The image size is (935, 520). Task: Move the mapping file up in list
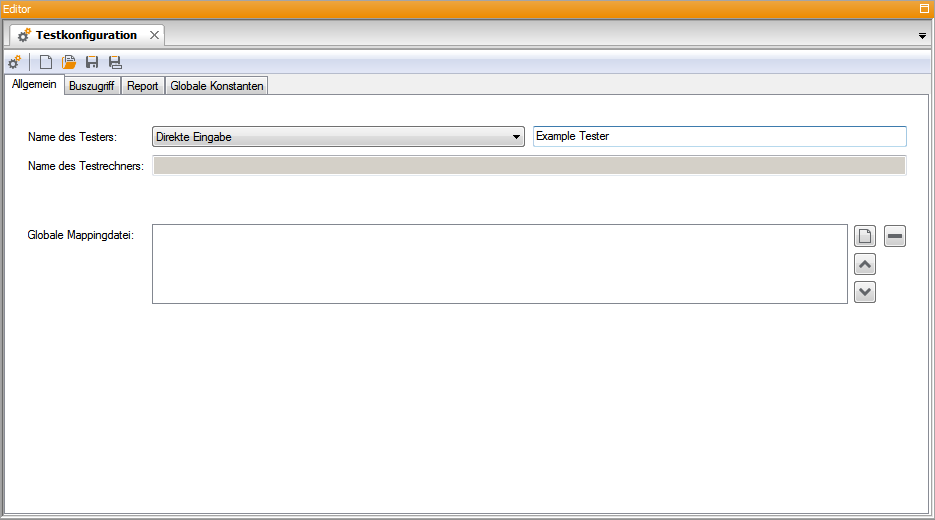coord(865,264)
